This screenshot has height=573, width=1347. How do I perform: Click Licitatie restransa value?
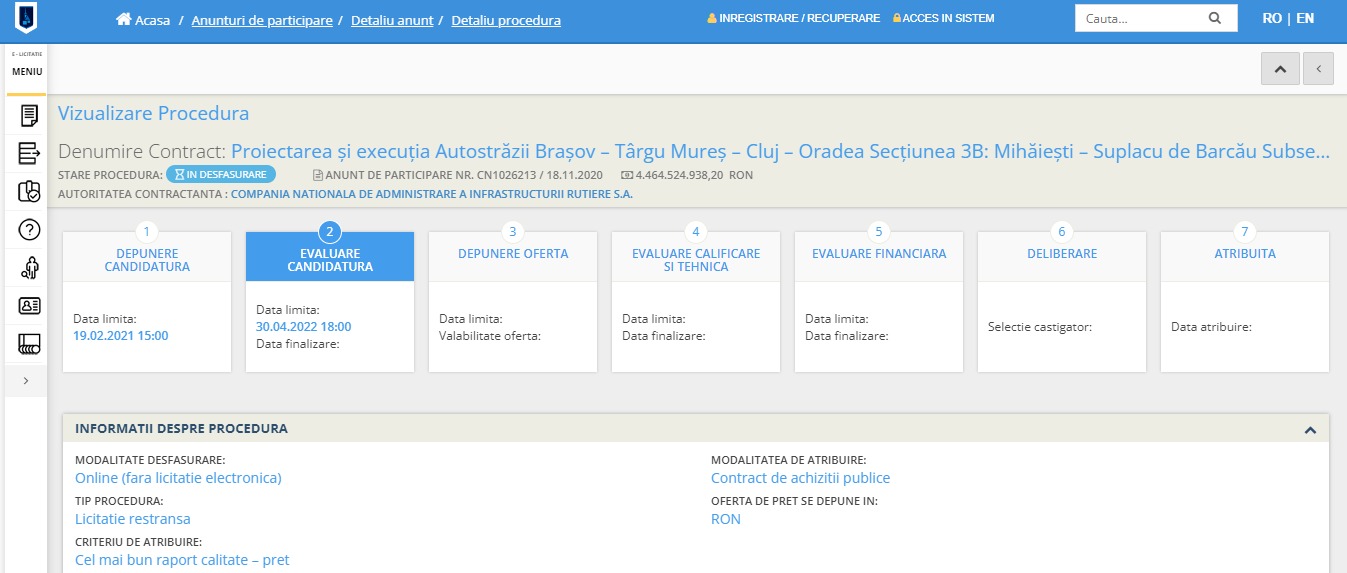click(133, 519)
